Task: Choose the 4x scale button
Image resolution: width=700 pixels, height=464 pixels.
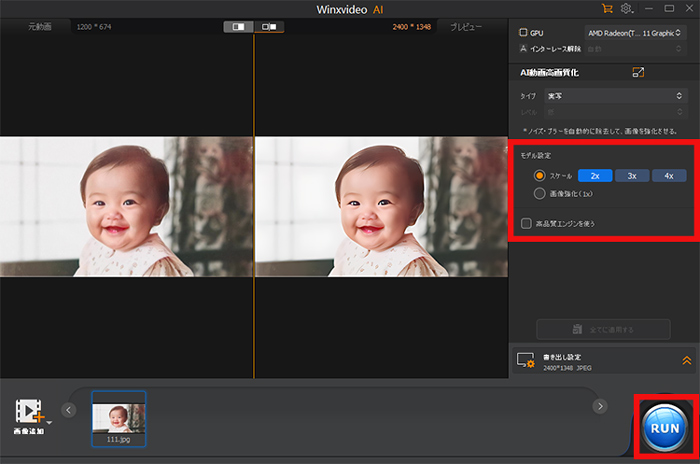Action: click(x=669, y=175)
